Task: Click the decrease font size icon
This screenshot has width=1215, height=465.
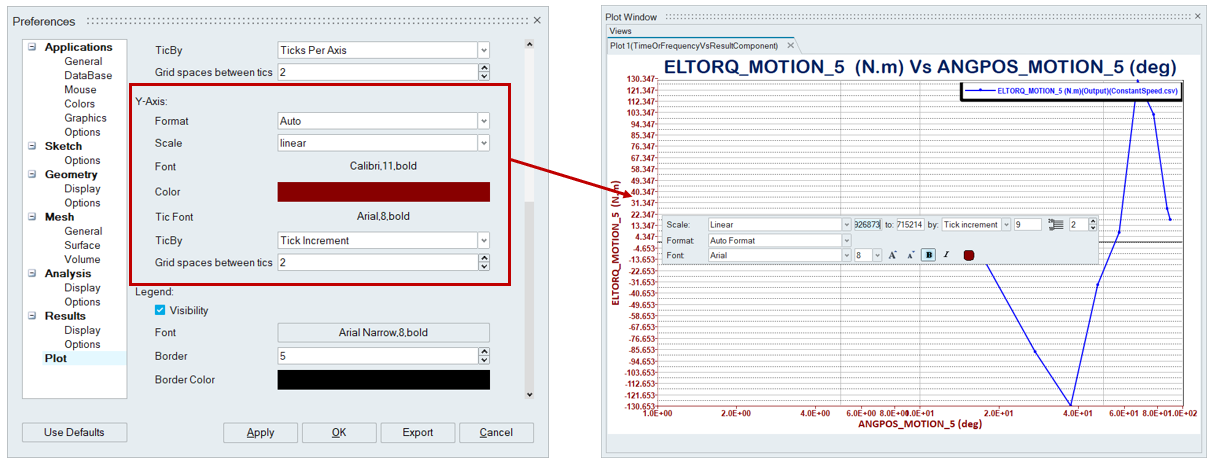Action: 911,255
